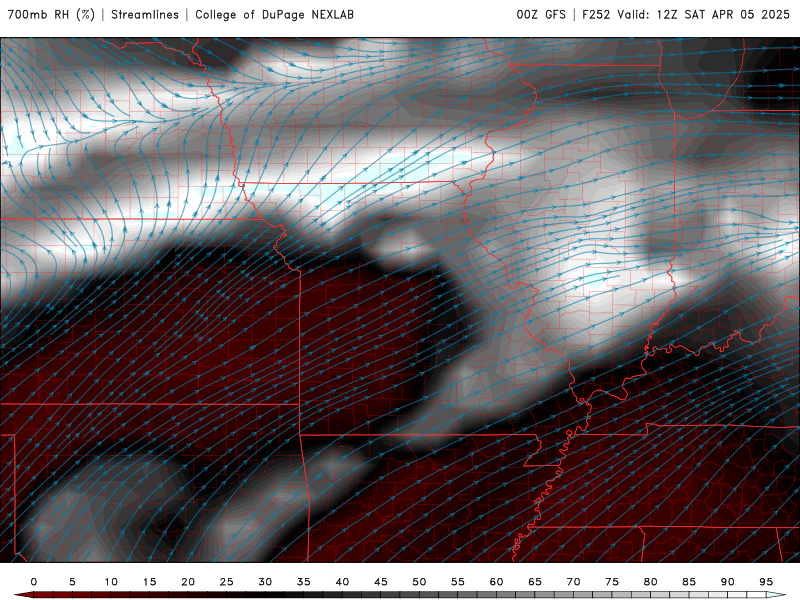Image resolution: width=800 pixels, height=600 pixels.
Task: Click the '0' value on the color scale
Action: tap(34, 582)
